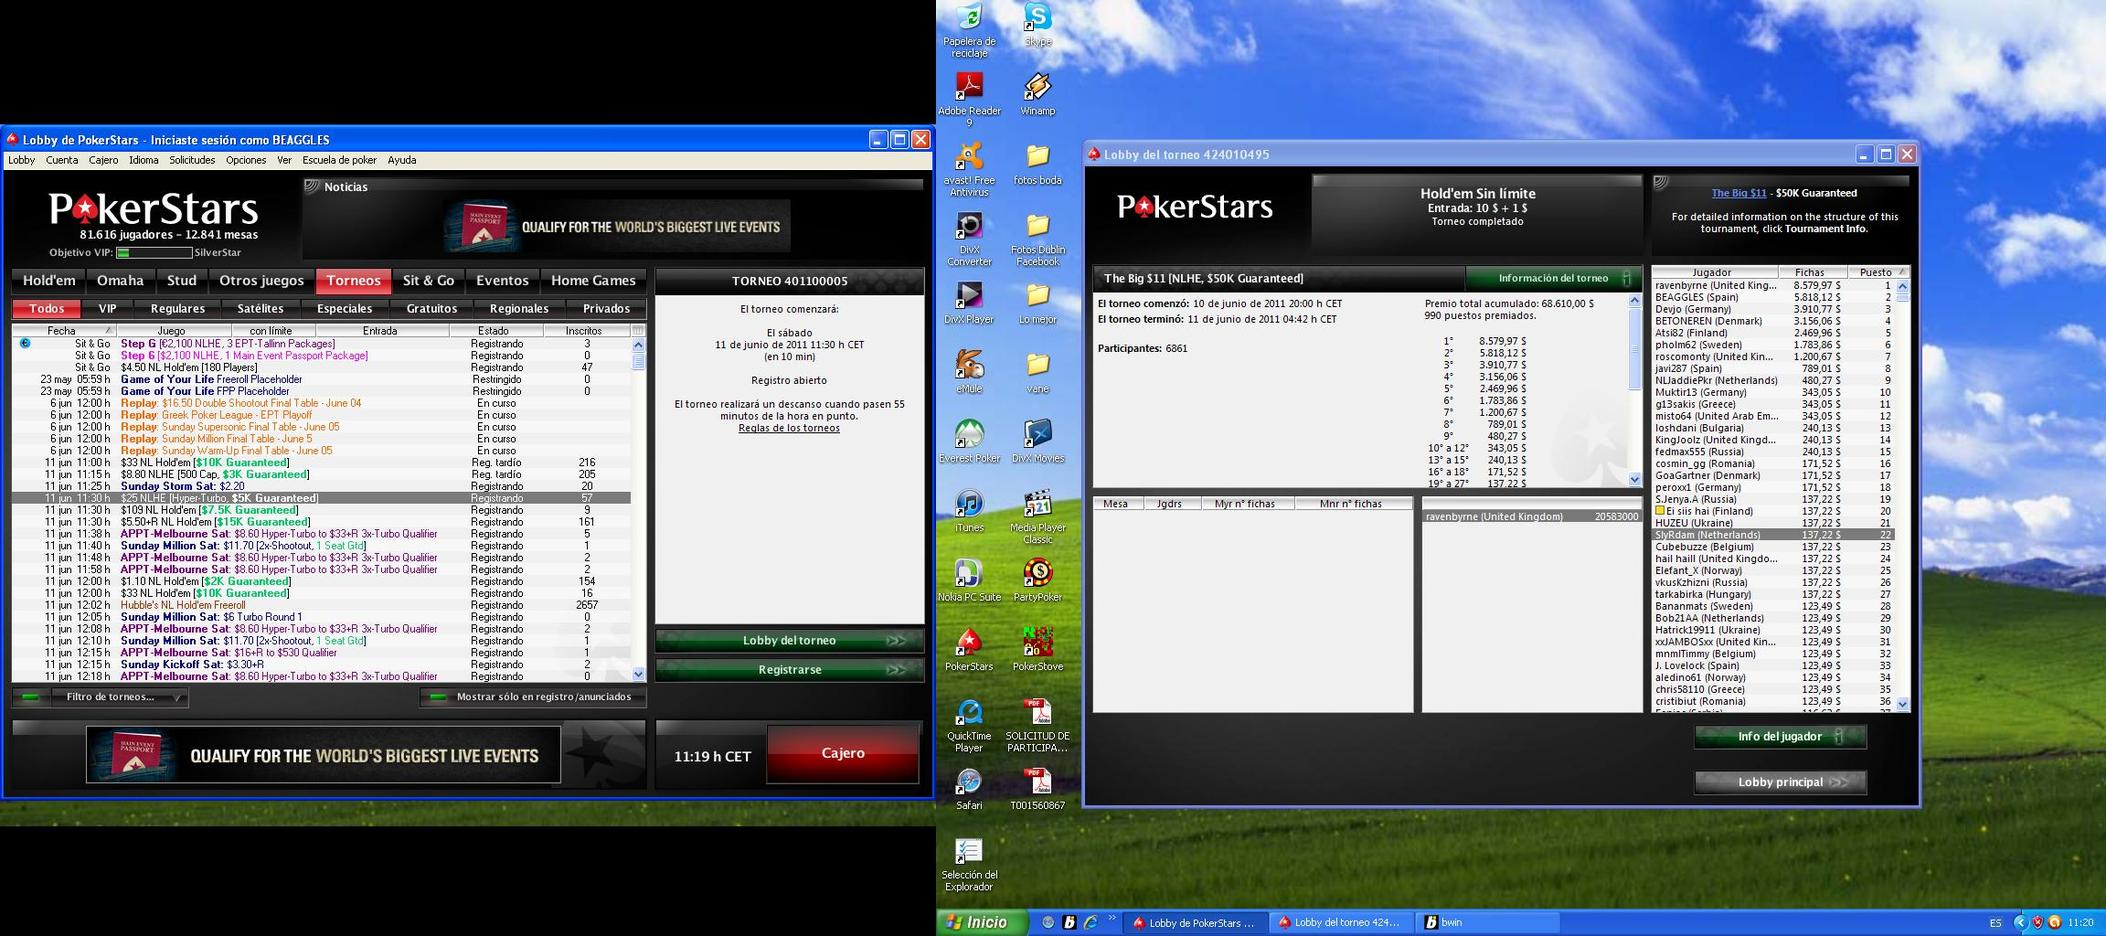
Task: Sort player list by Puesto column
Action: click(x=1877, y=272)
